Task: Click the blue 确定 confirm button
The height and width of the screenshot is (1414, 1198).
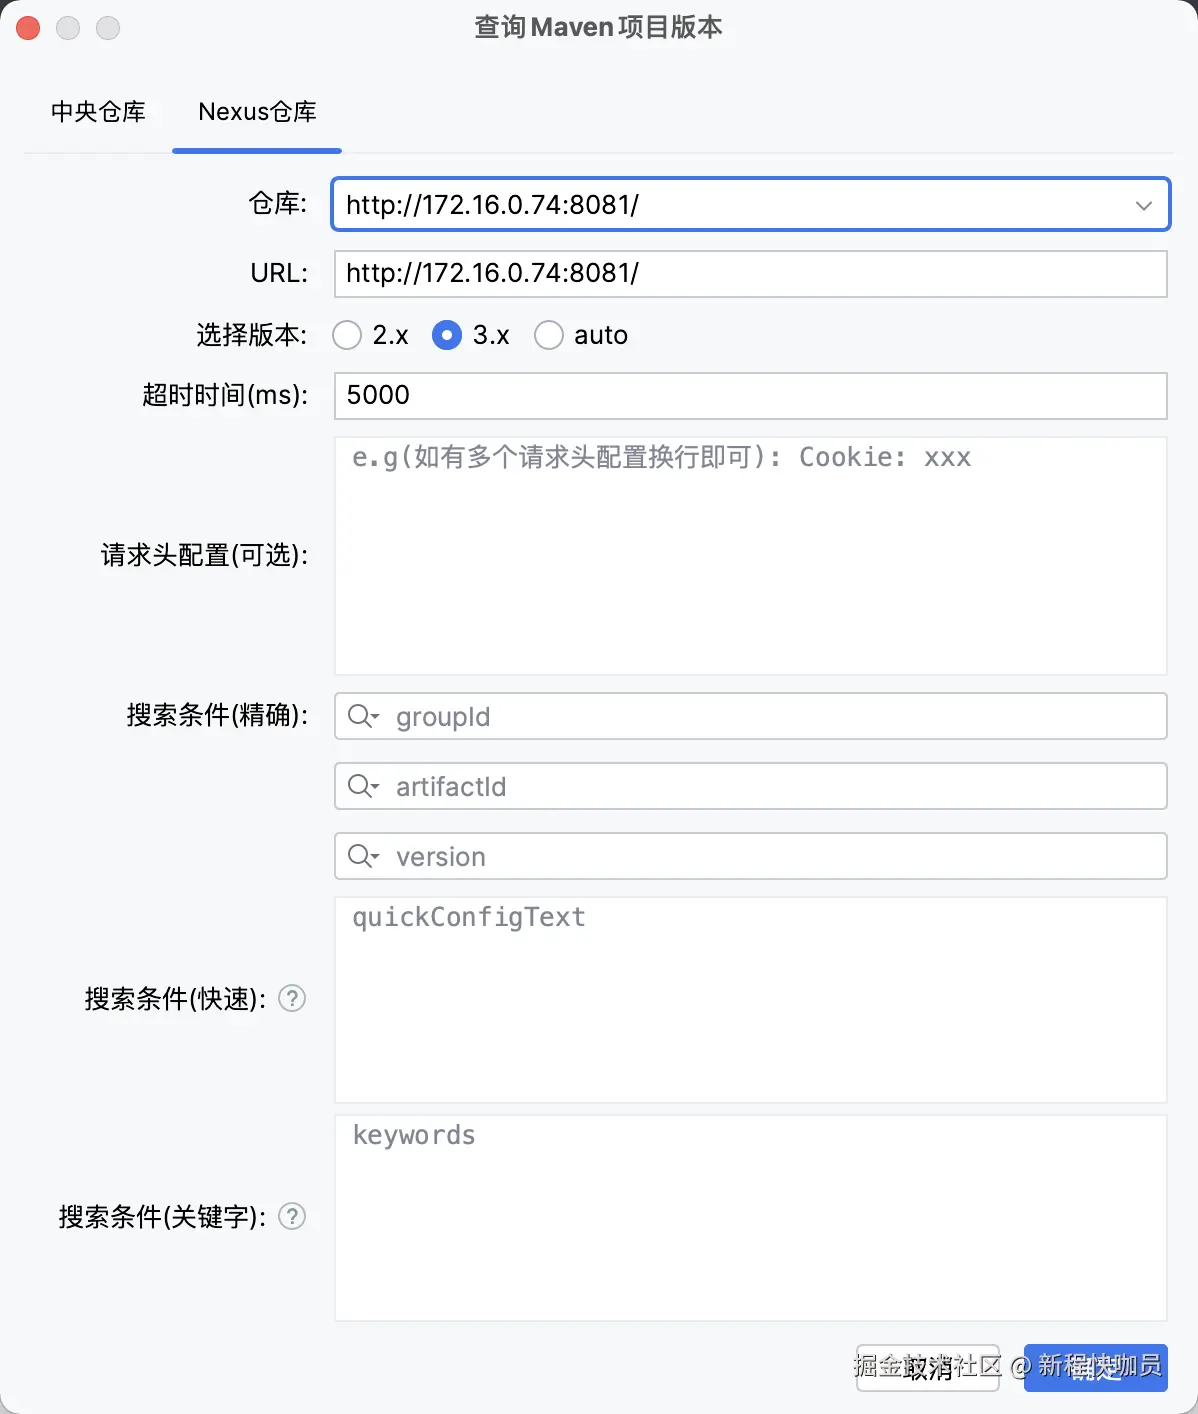Action: coord(1095,1368)
